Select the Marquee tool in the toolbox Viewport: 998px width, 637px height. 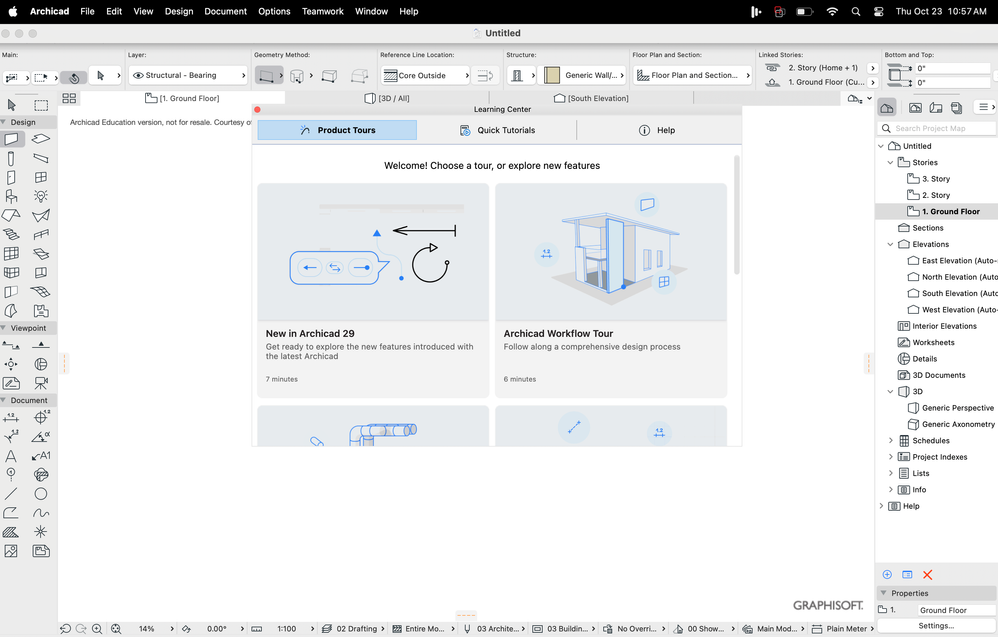point(41,105)
